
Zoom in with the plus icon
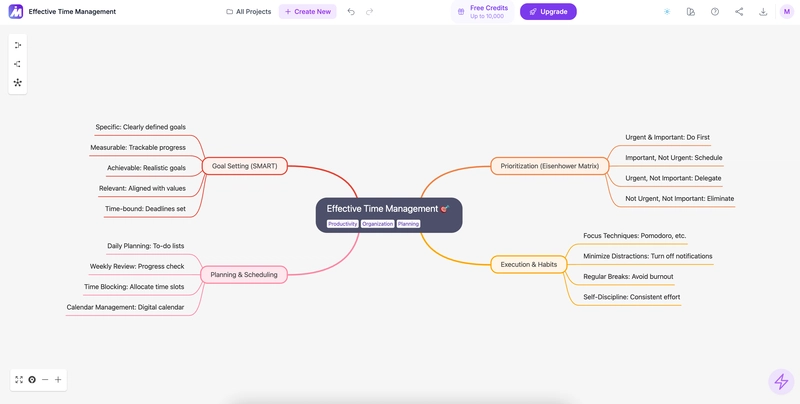58,380
